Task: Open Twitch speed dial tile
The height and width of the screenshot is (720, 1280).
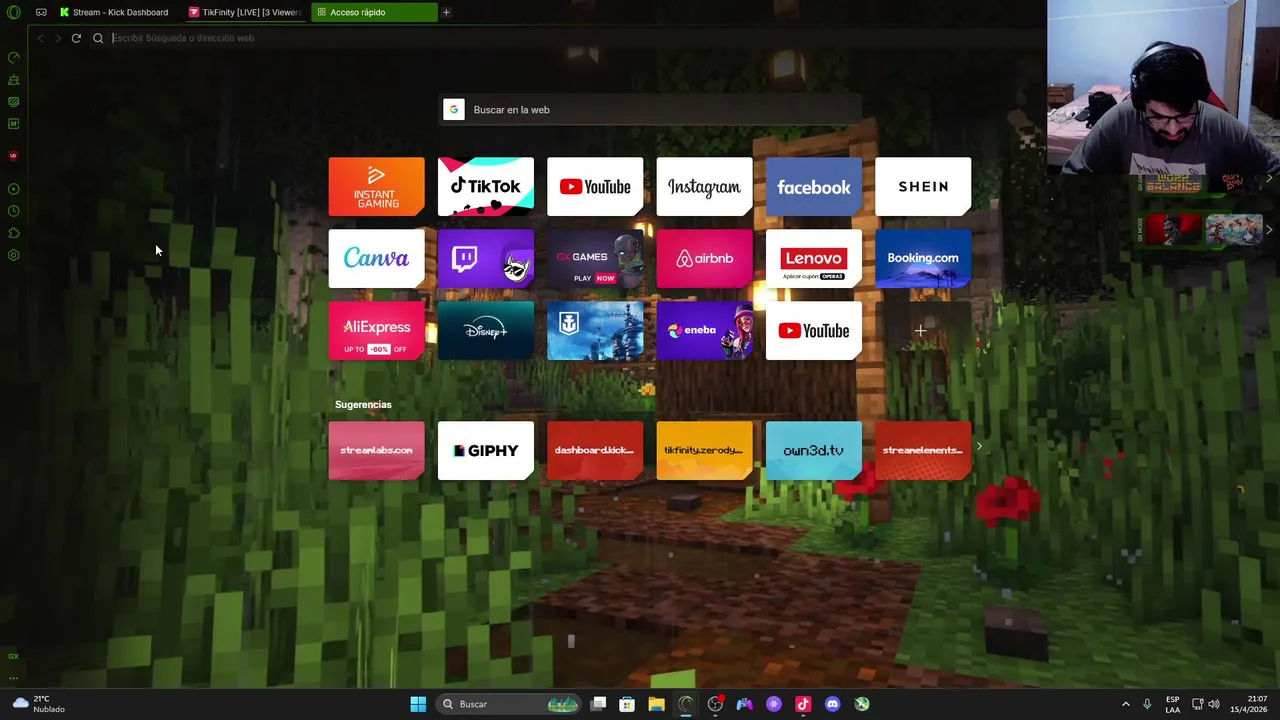Action: pos(486,259)
